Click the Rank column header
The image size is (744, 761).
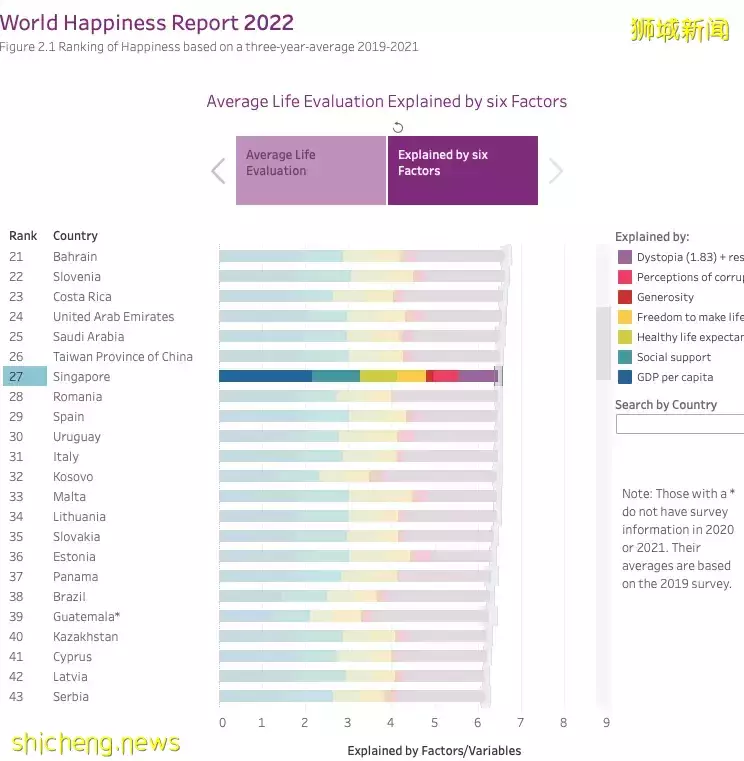23,236
